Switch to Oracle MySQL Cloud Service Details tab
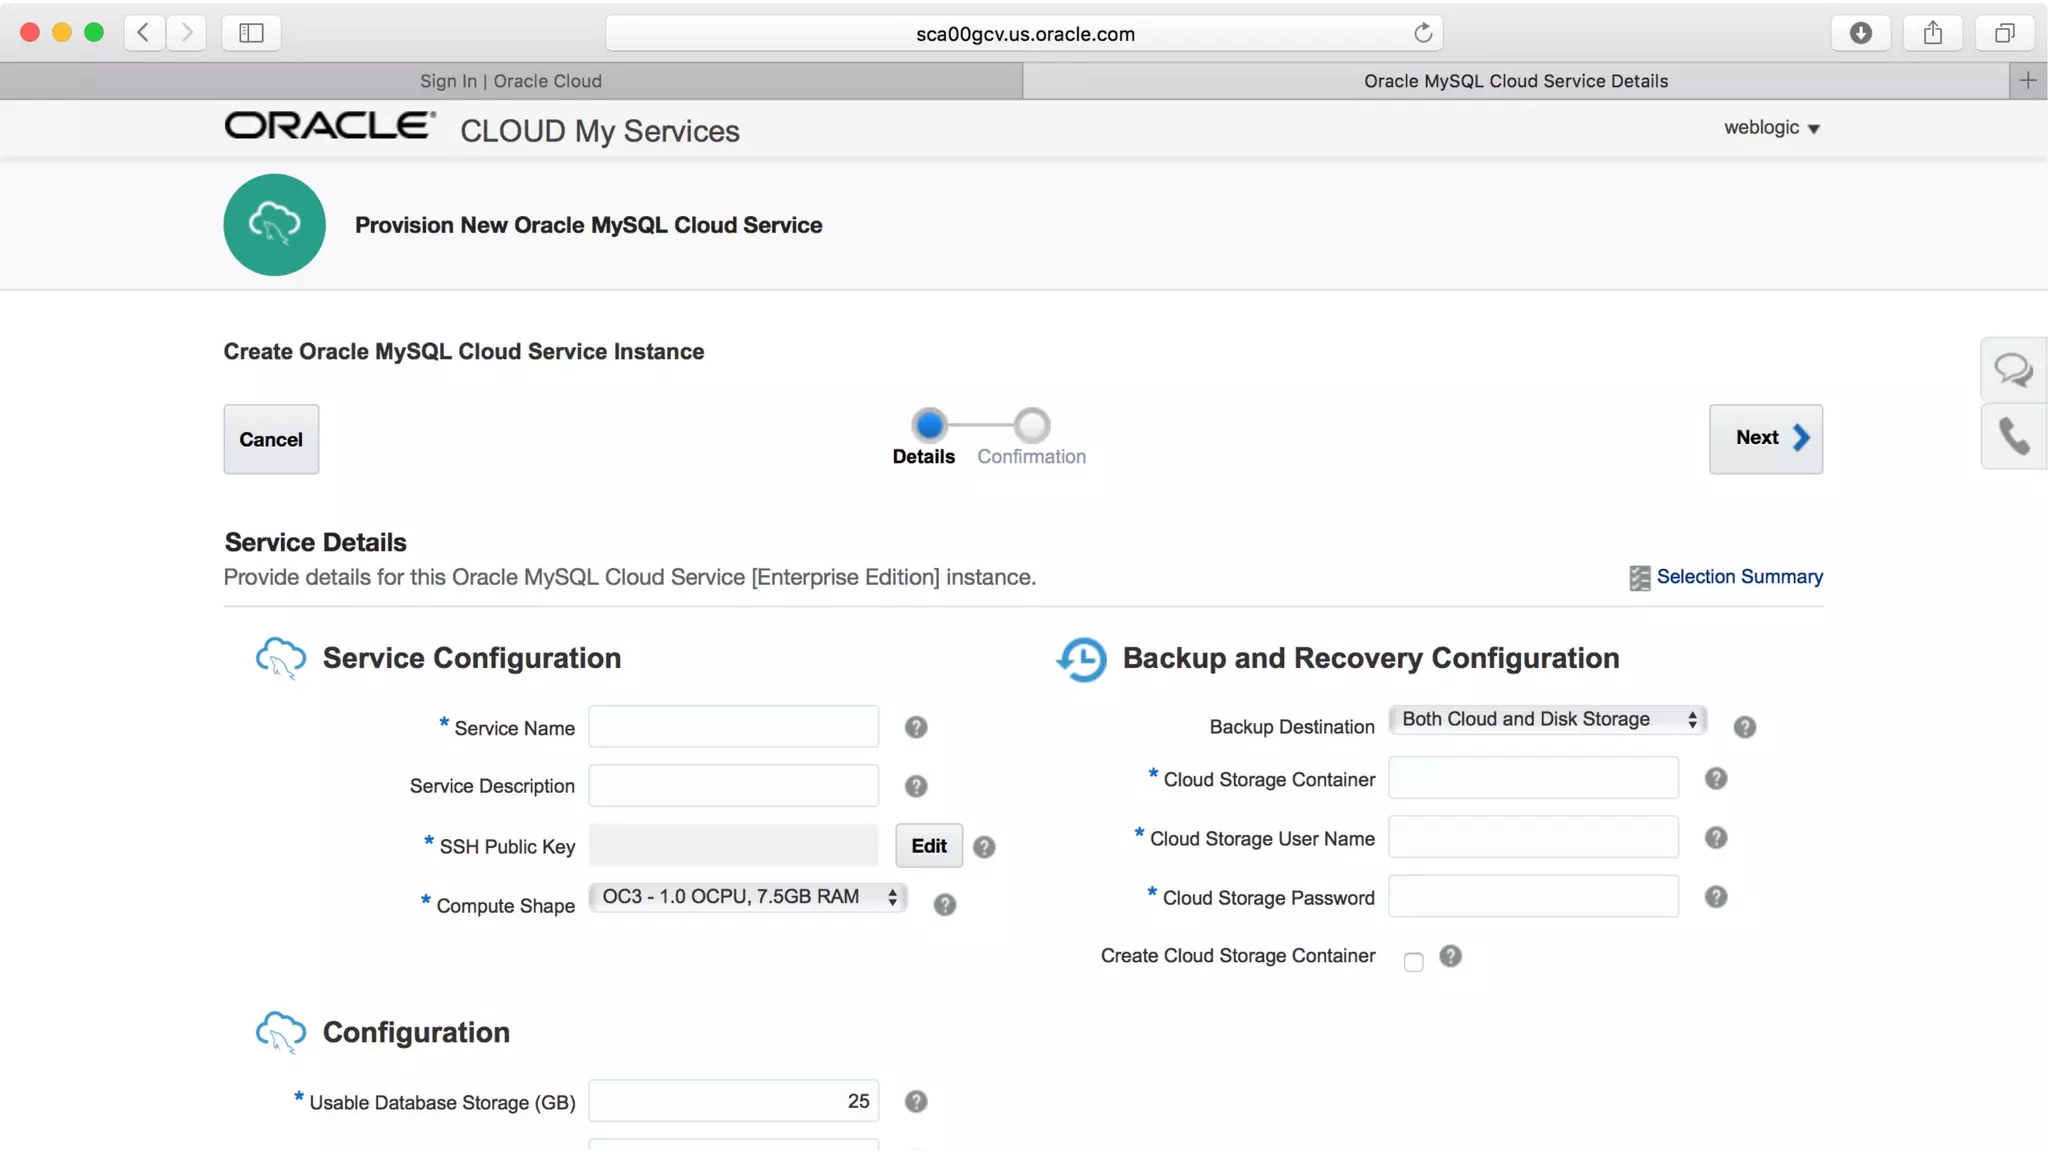The image size is (2048, 1152). 1515,81
